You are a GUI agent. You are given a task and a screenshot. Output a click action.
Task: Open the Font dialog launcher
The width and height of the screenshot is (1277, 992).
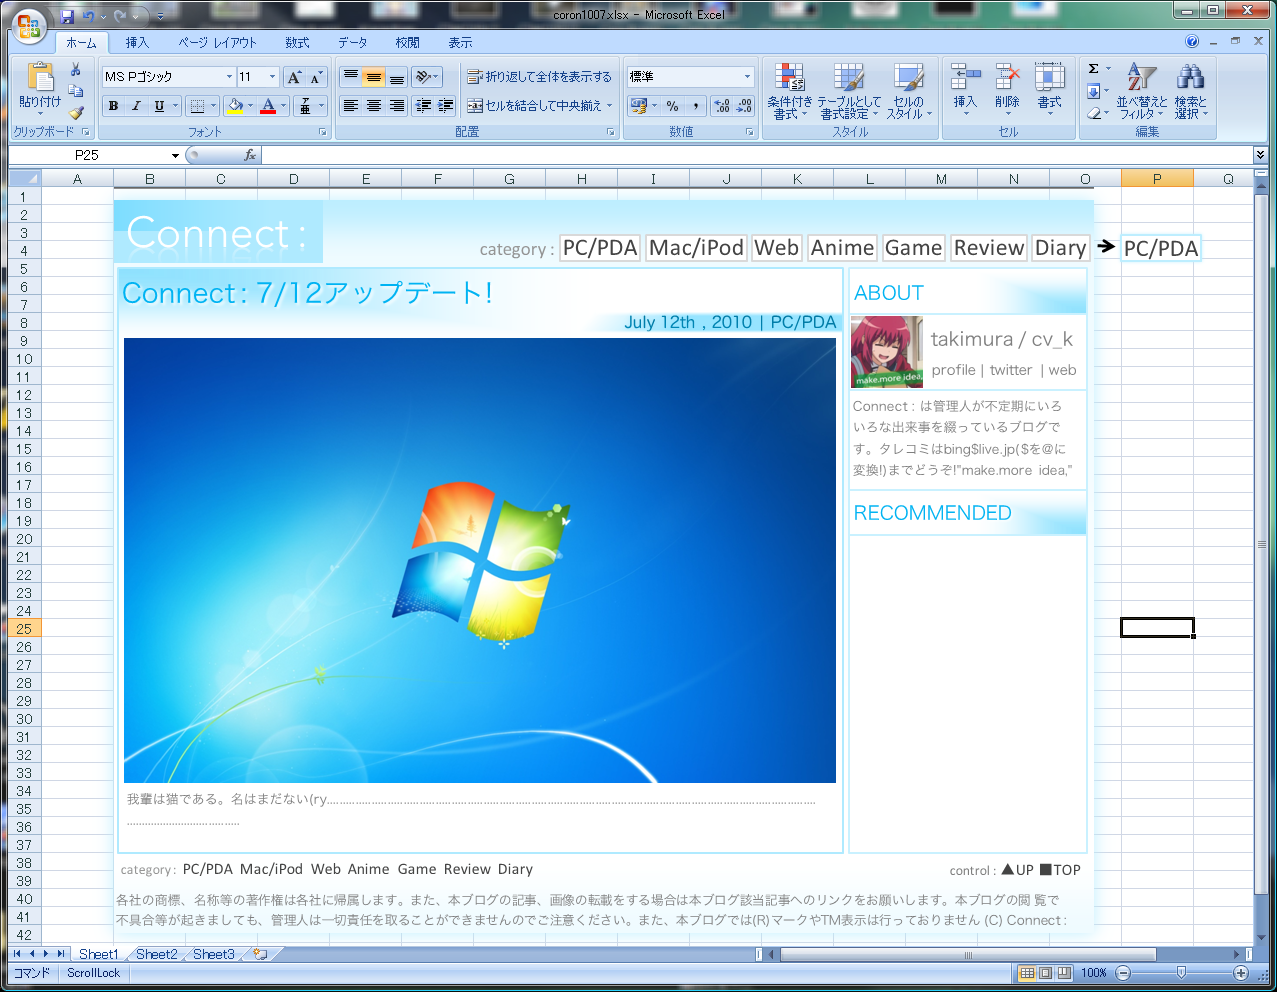point(323,132)
